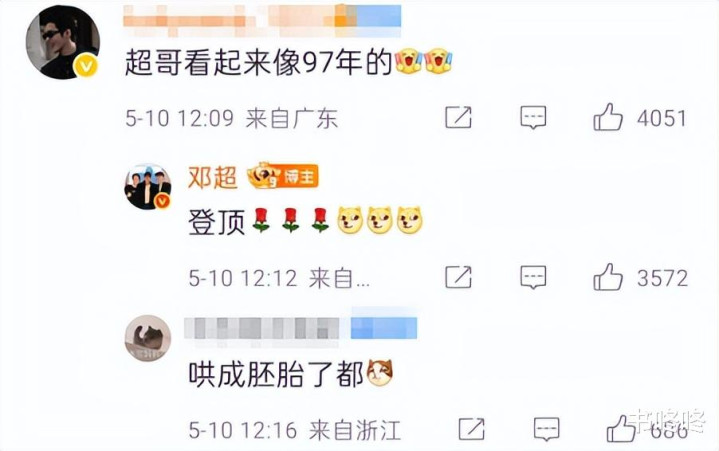Open top commenter's sunglasses avatar
This screenshot has width=719, height=451.
(x=62, y=42)
